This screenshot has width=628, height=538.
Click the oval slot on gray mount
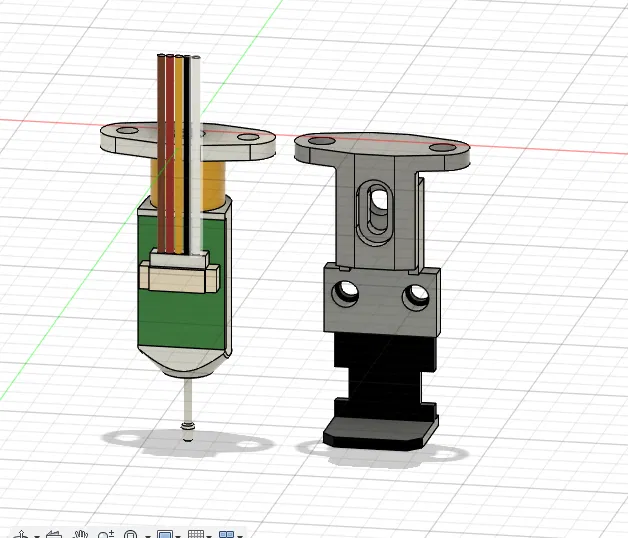[375, 212]
